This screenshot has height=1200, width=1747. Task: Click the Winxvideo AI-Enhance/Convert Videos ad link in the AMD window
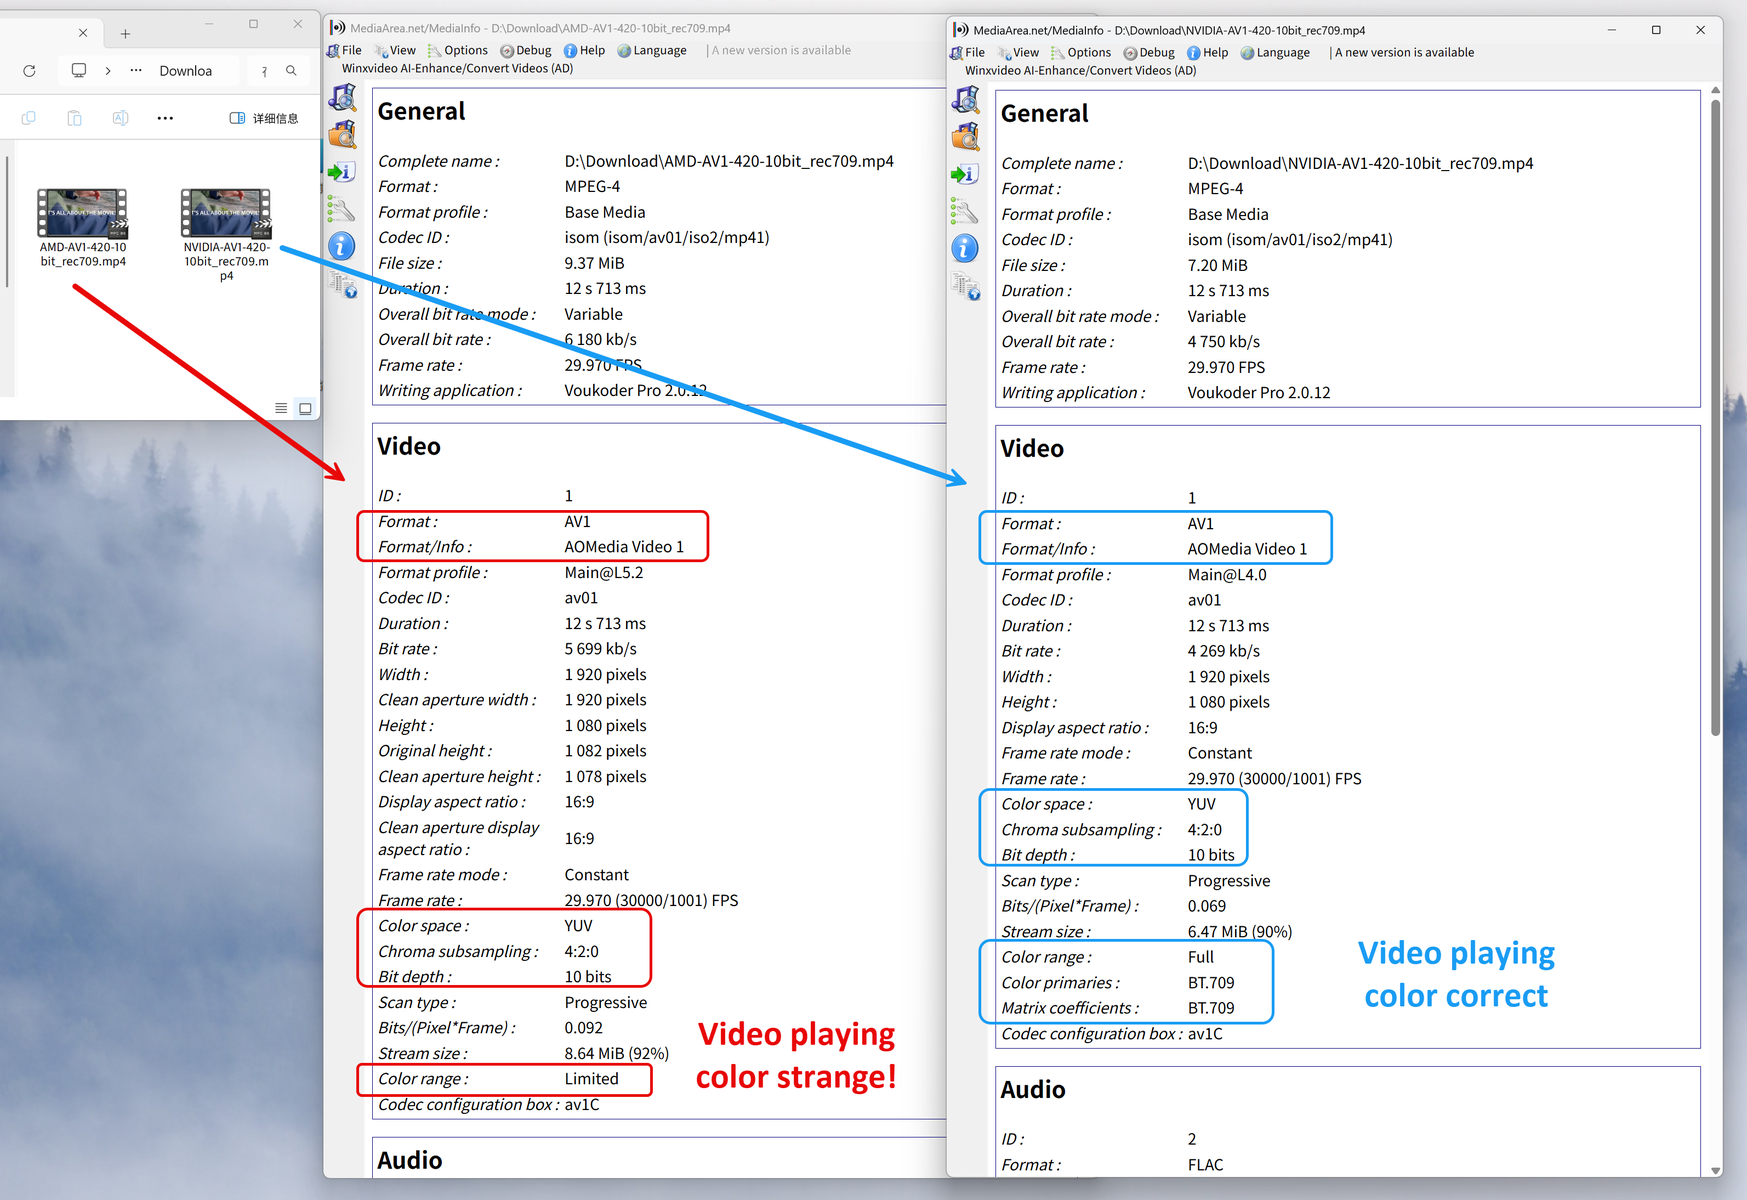[x=457, y=69]
